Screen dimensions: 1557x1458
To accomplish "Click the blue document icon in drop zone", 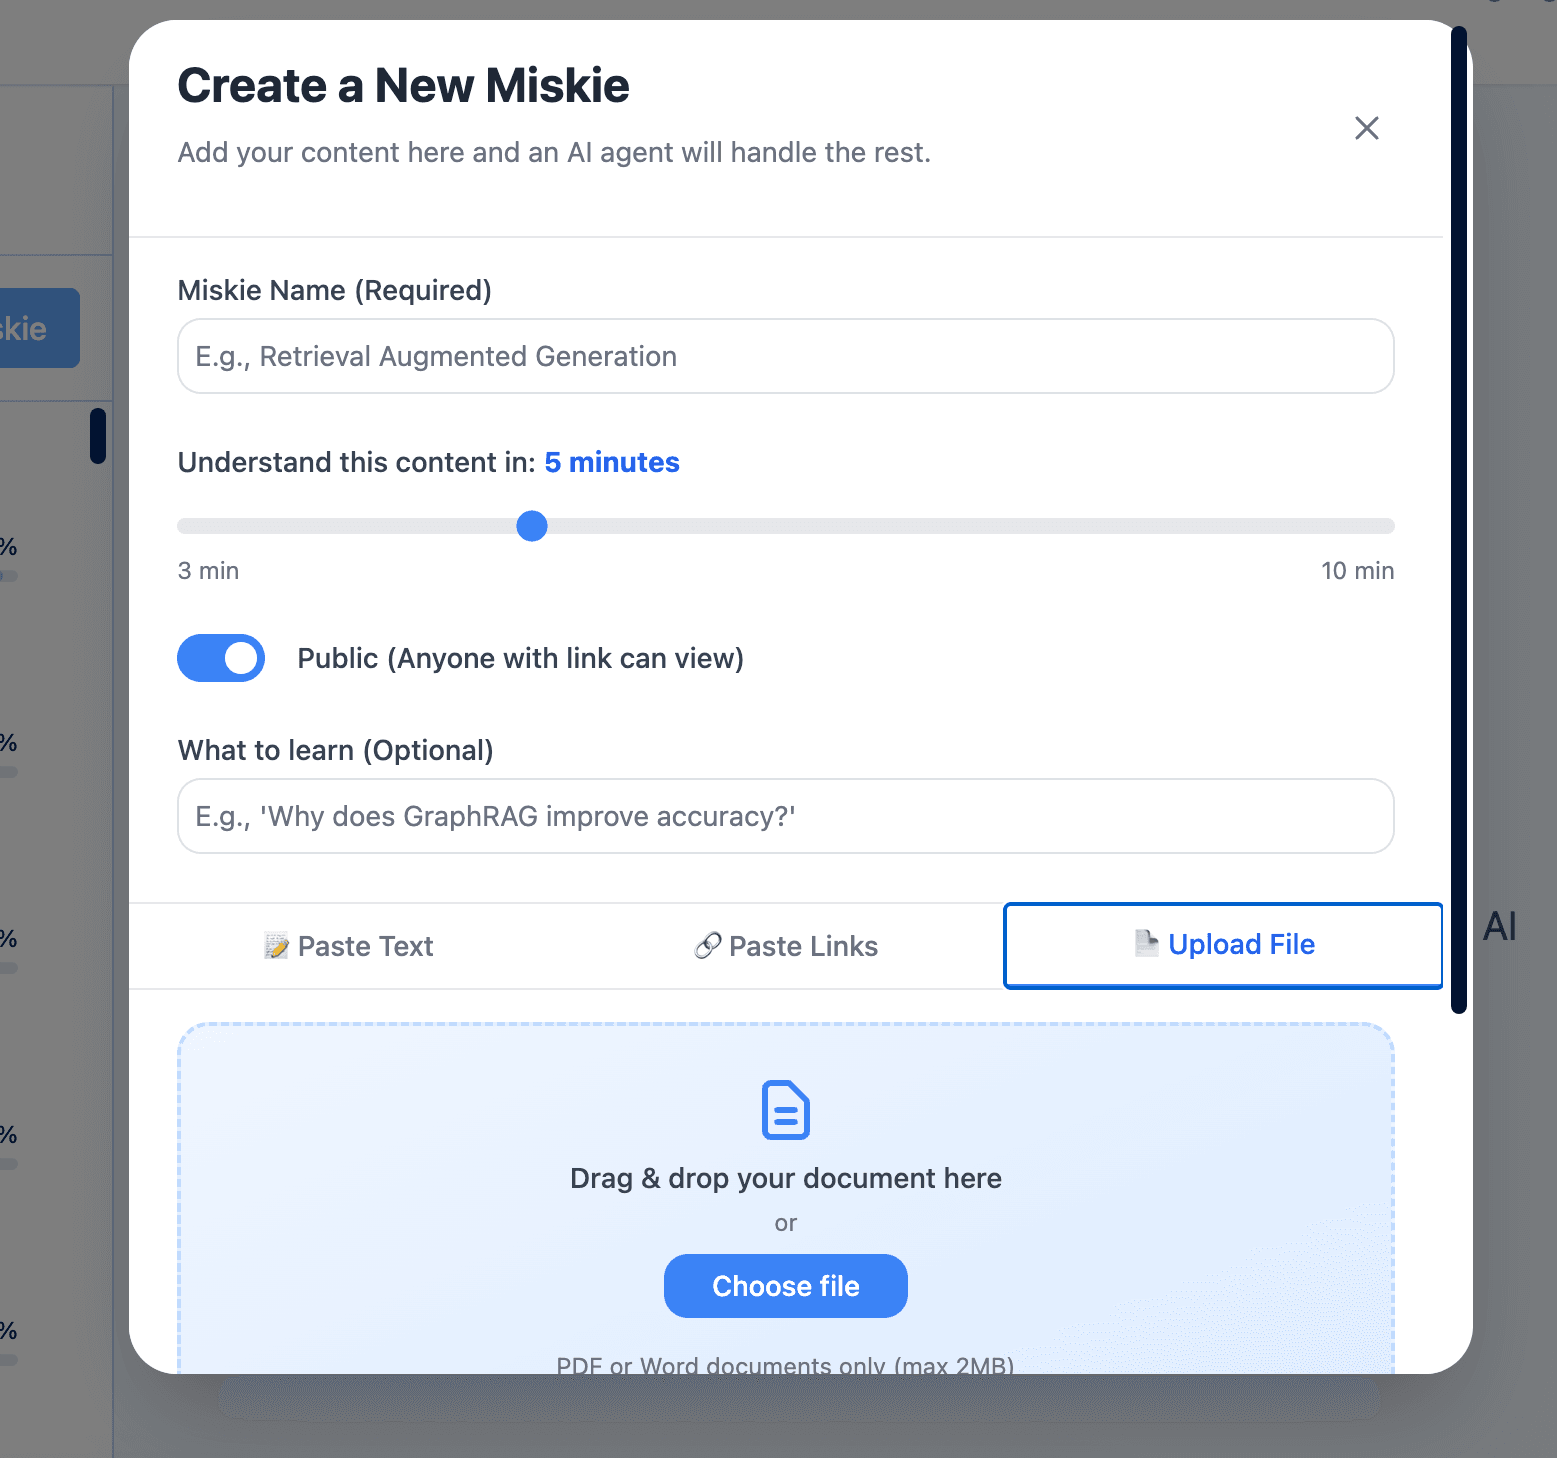I will coord(785,1110).
